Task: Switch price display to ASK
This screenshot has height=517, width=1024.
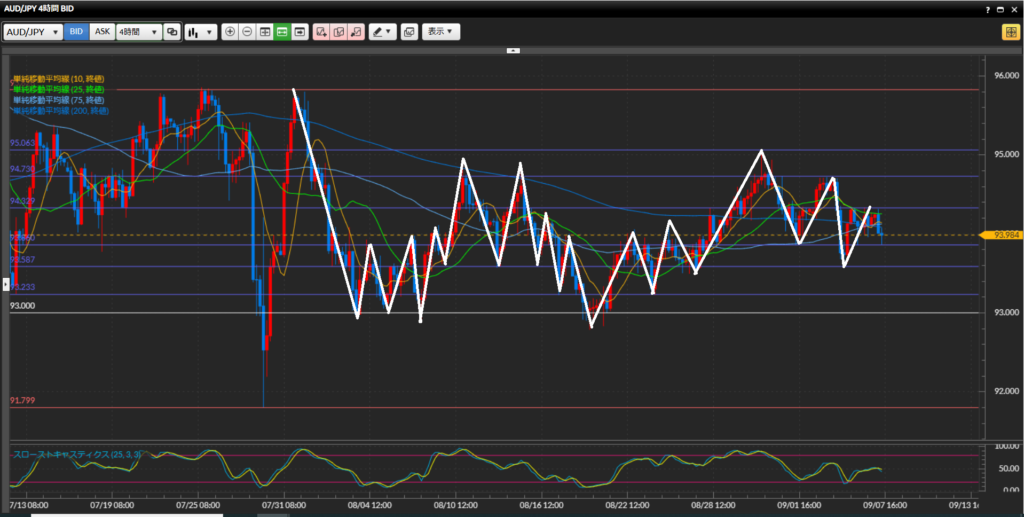Action: 102,32
